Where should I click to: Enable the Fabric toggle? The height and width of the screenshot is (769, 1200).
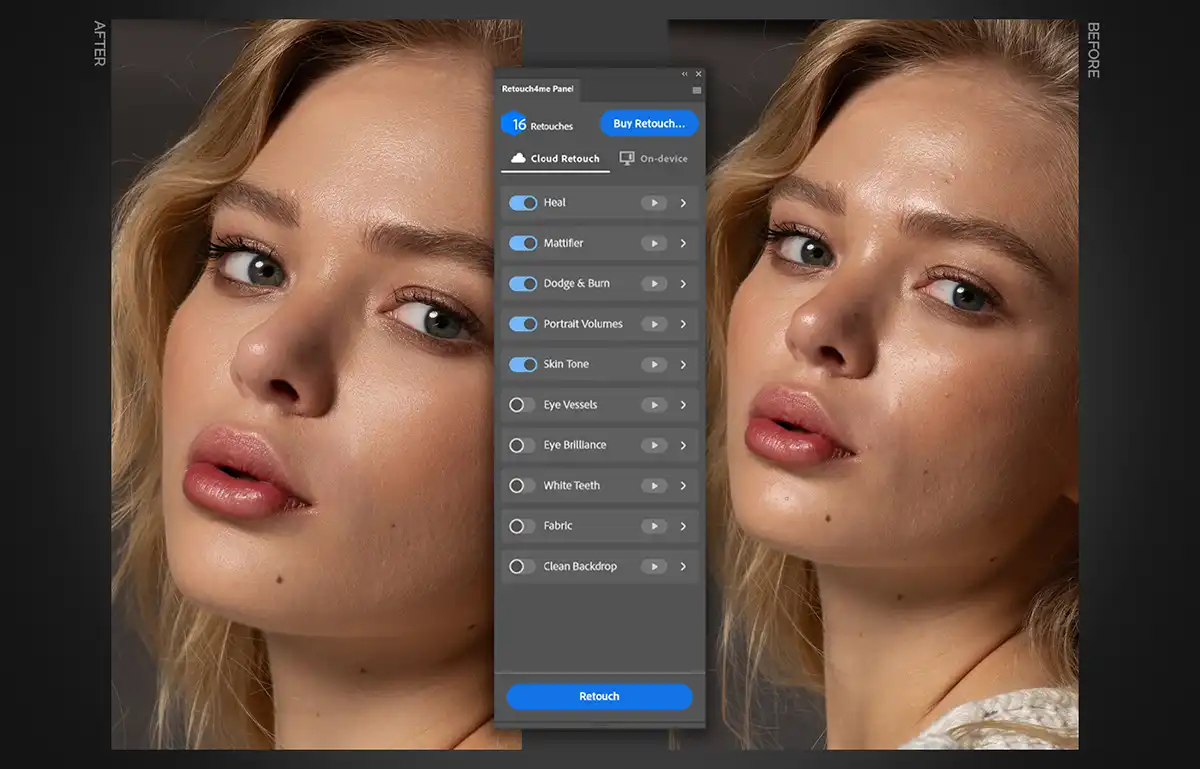[x=523, y=526]
